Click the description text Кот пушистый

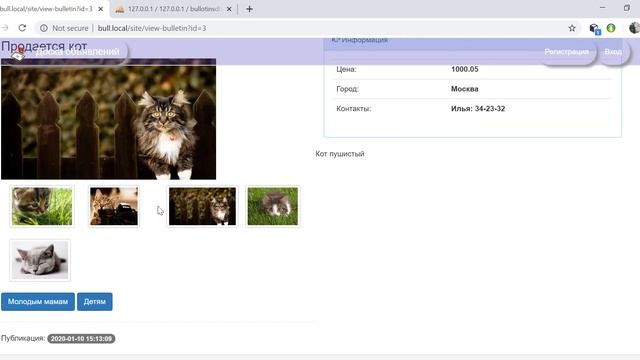point(340,154)
